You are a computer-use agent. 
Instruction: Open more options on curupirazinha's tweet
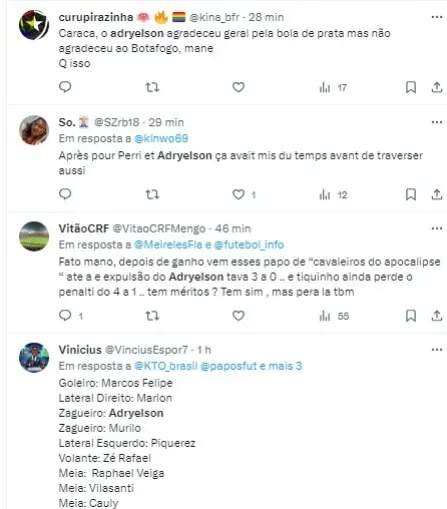(x=437, y=17)
